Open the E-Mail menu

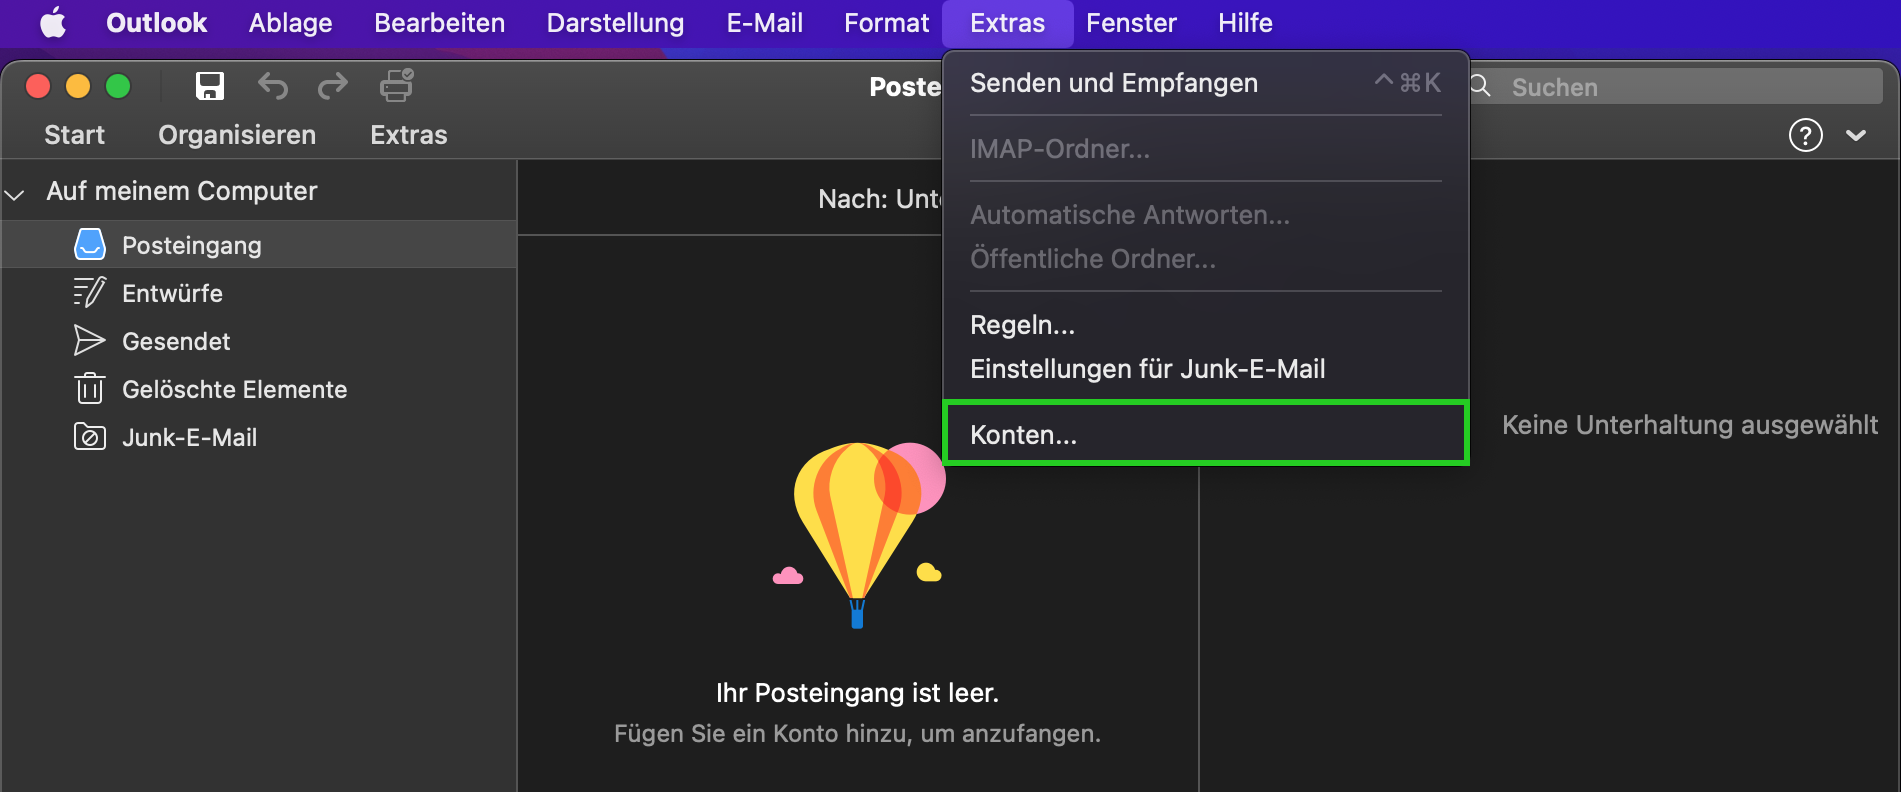tap(764, 22)
